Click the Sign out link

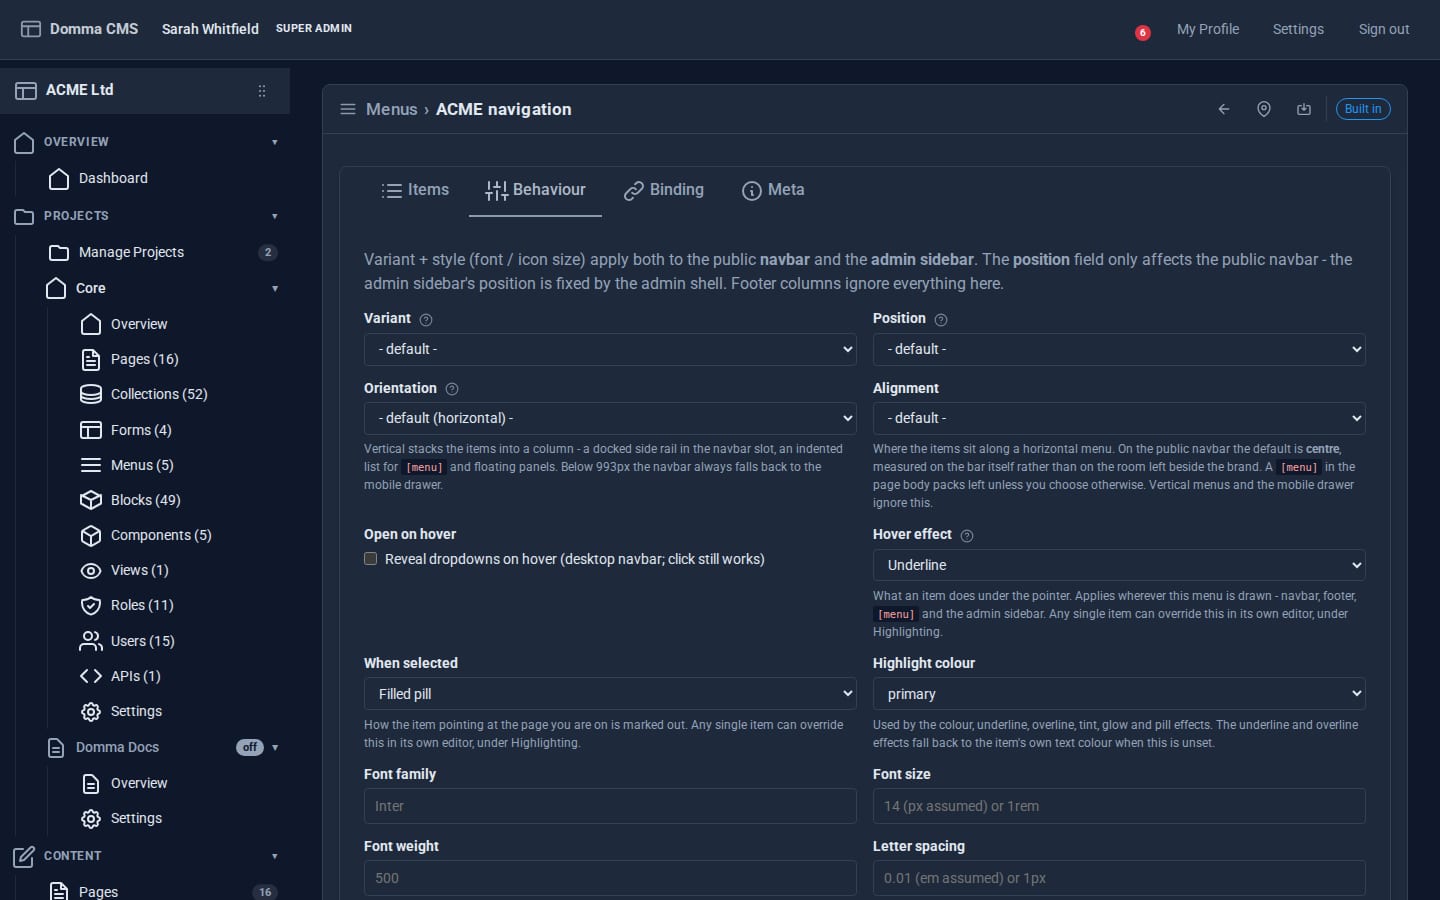click(1384, 29)
